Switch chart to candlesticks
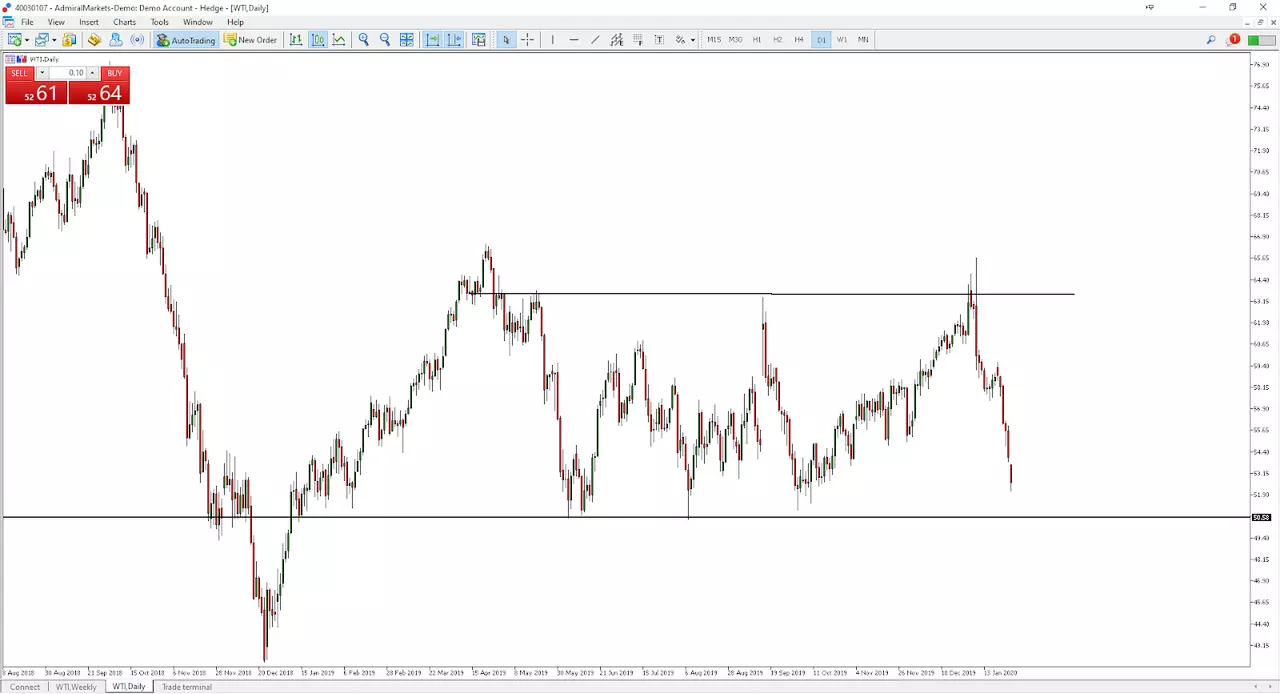 tap(318, 40)
